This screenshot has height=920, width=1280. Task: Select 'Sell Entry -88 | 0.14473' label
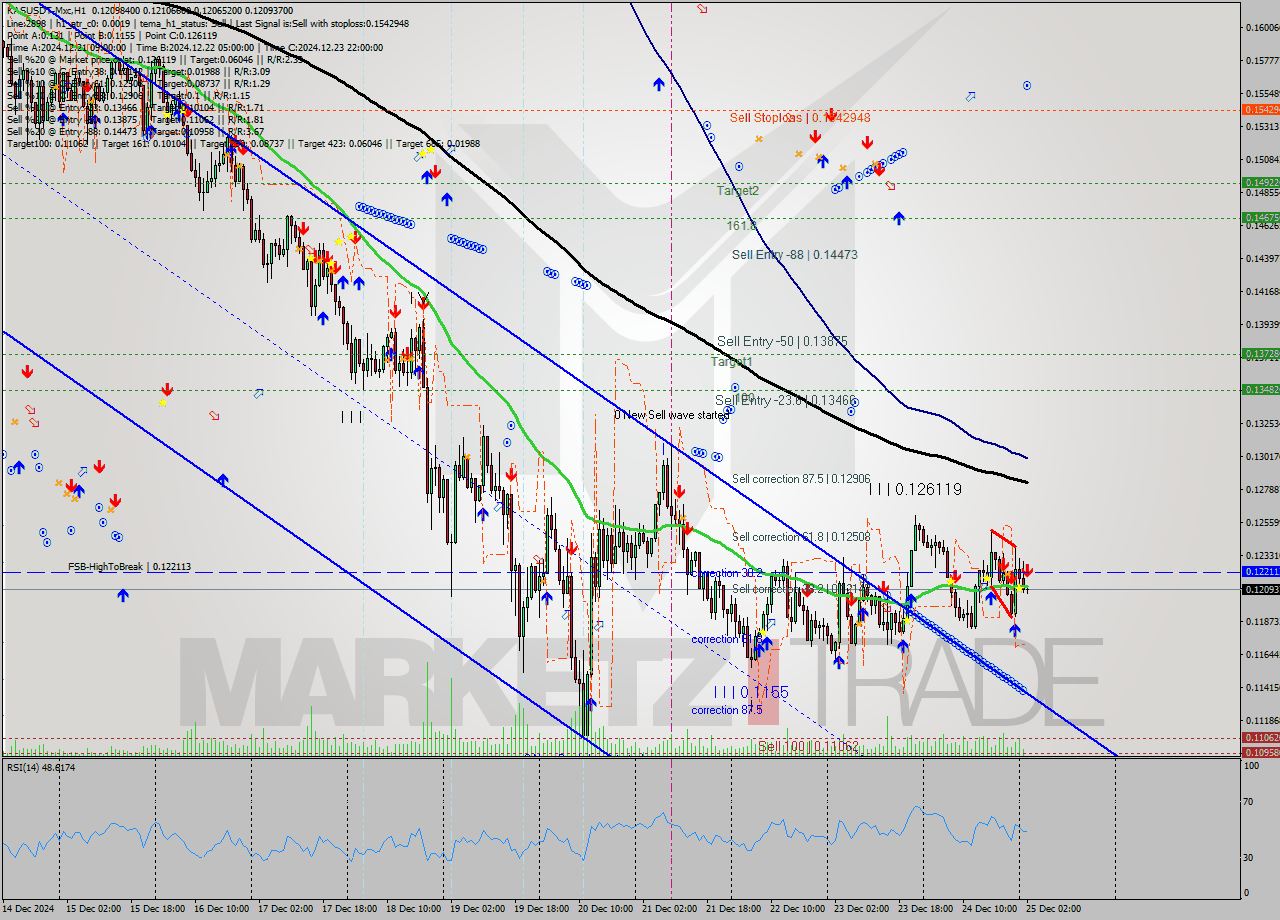(794, 255)
